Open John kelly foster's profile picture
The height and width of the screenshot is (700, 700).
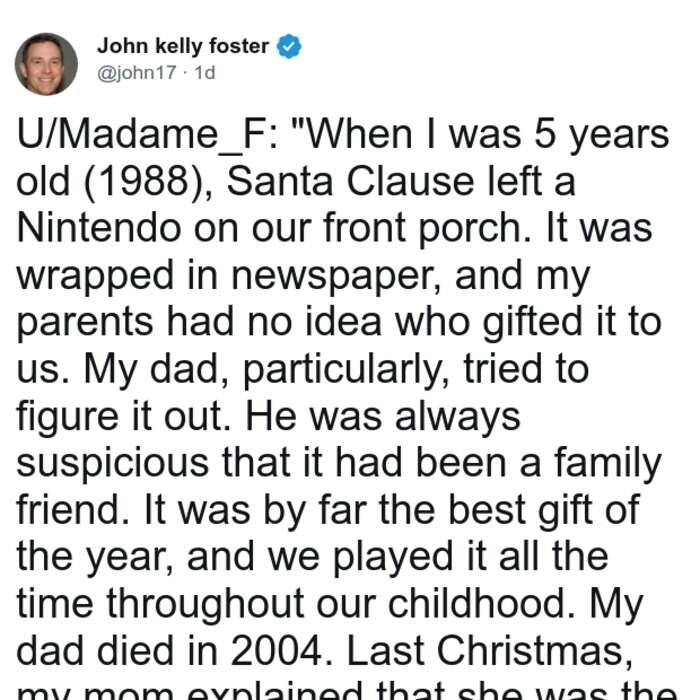click(x=46, y=64)
